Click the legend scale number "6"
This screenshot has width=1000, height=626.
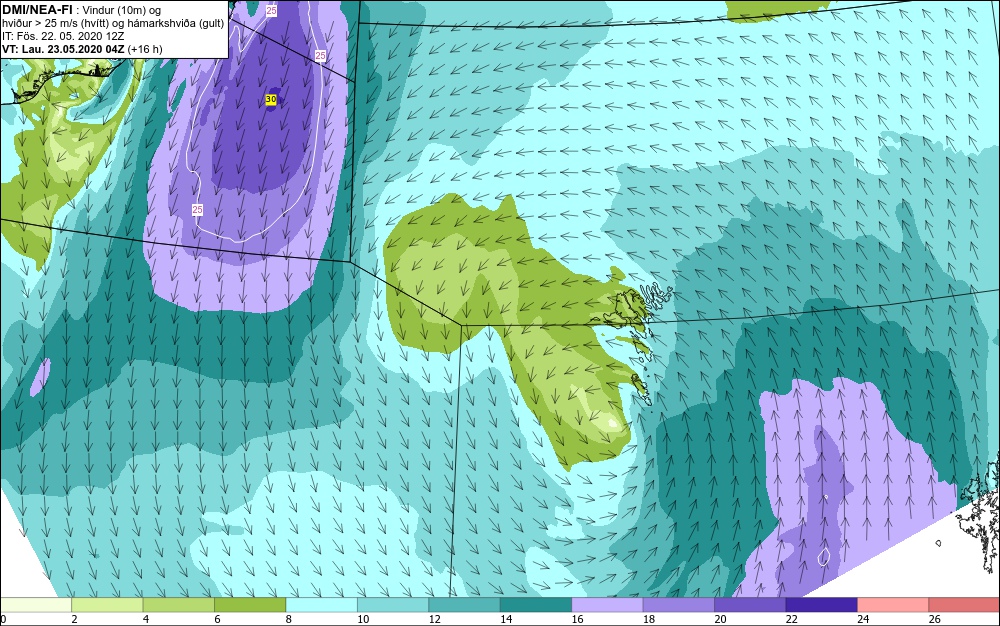point(217,619)
